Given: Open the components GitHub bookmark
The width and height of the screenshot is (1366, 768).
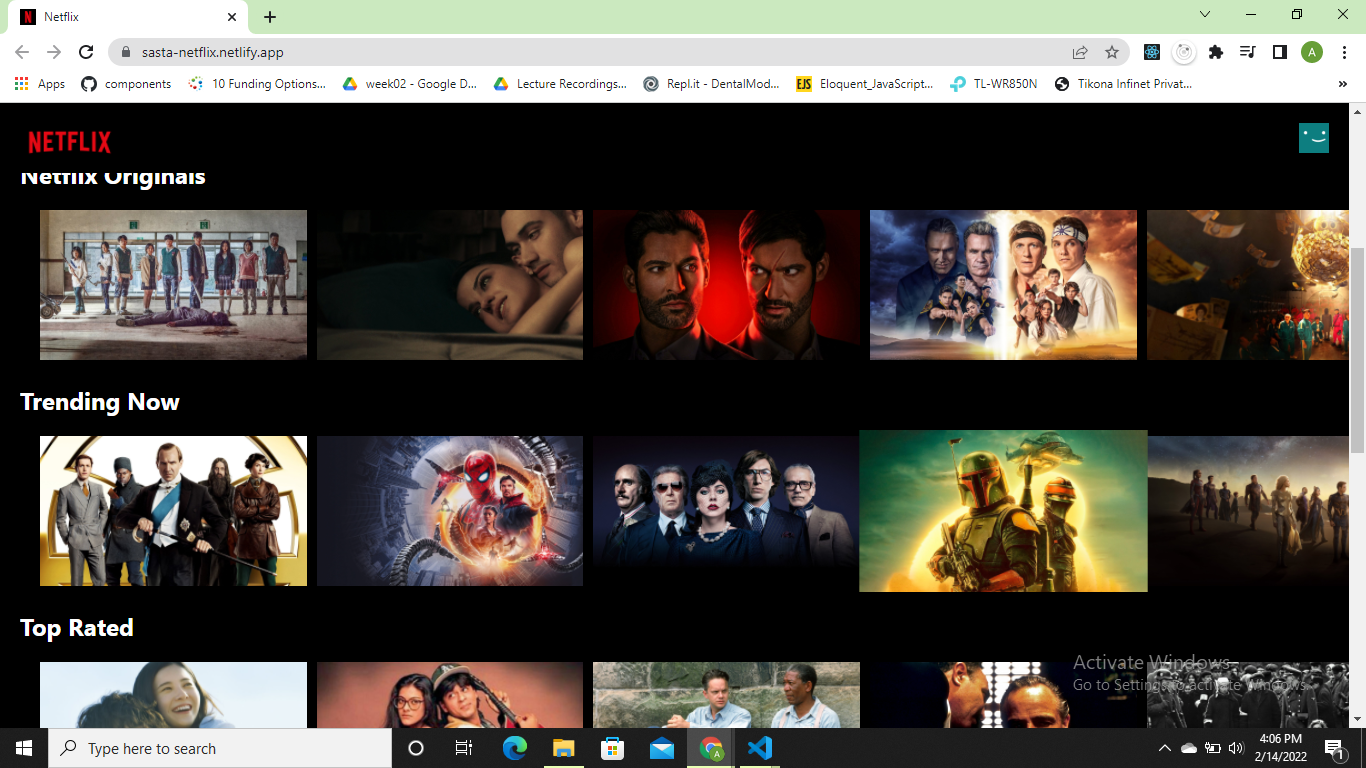Looking at the screenshot, I should point(126,84).
